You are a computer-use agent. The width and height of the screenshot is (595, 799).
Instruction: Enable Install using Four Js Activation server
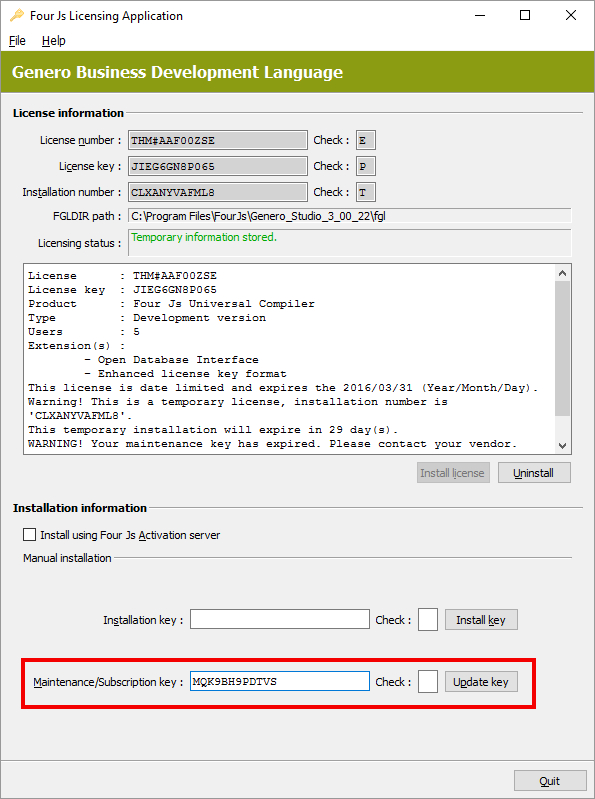pos(30,535)
